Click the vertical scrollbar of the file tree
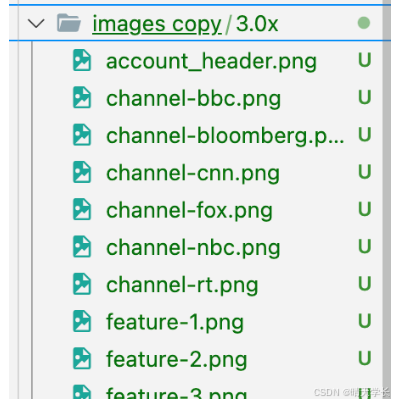 pyautogui.click(x=386, y=200)
